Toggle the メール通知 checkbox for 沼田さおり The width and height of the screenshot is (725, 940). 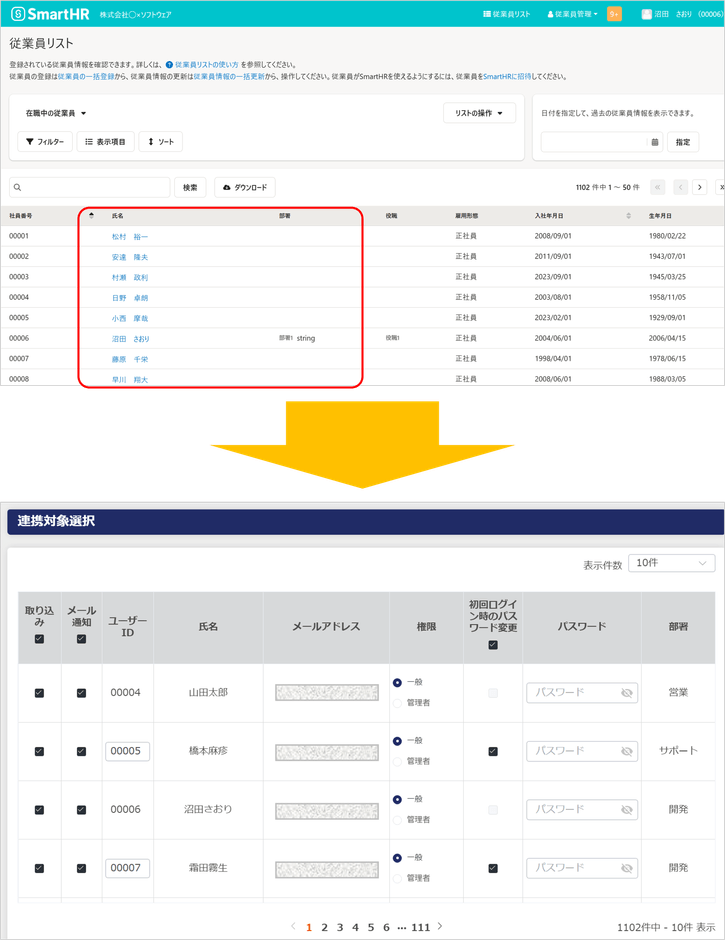click(82, 810)
